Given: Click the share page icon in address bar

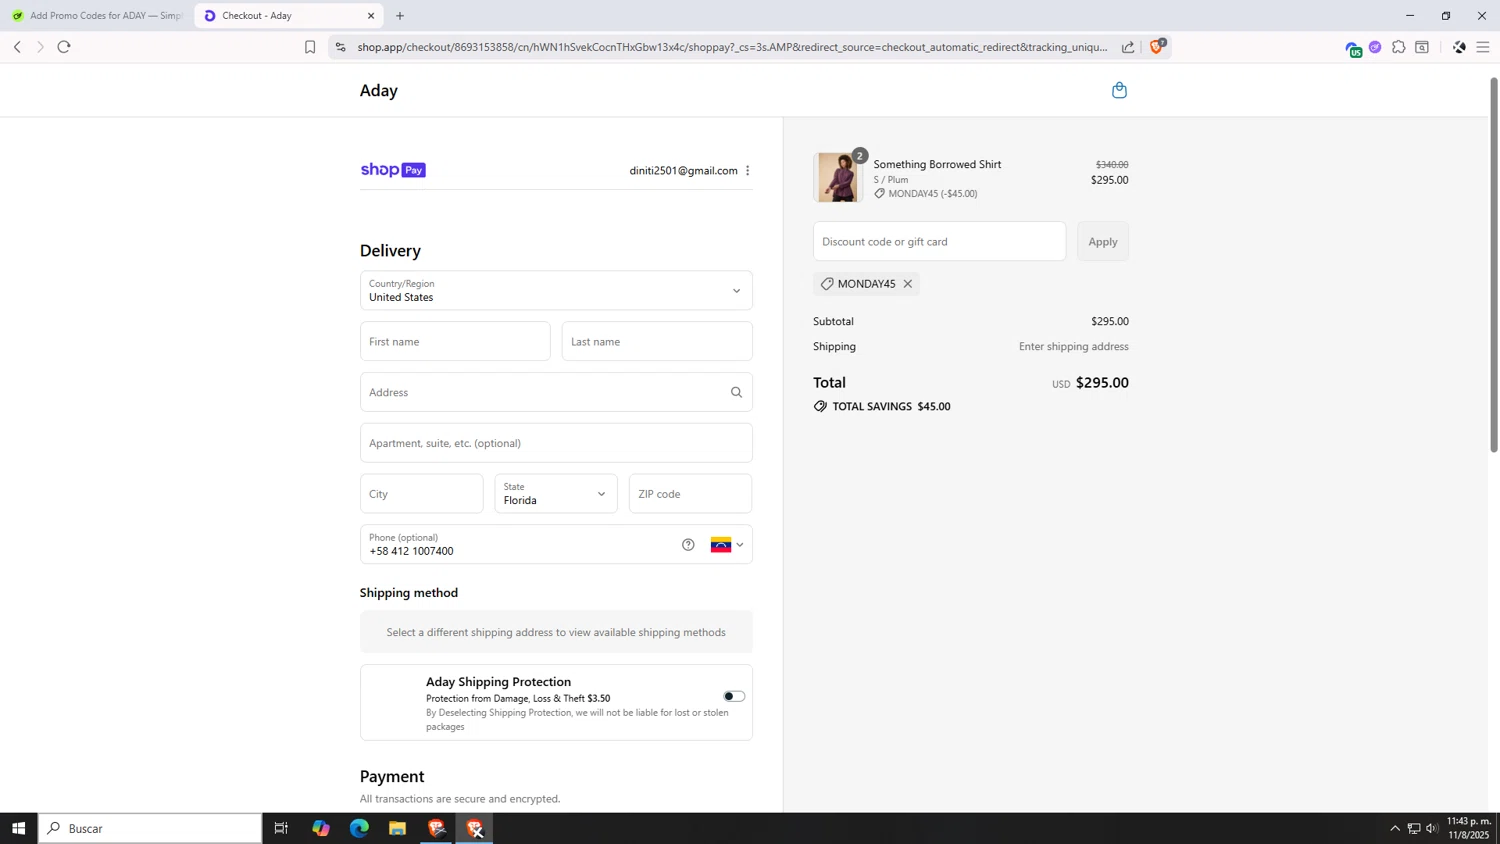Looking at the screenshot, I should pyautogui.click(x=1128, y=47).
